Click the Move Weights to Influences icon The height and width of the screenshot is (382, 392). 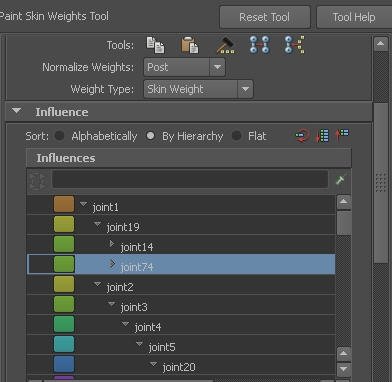(259, 45)
